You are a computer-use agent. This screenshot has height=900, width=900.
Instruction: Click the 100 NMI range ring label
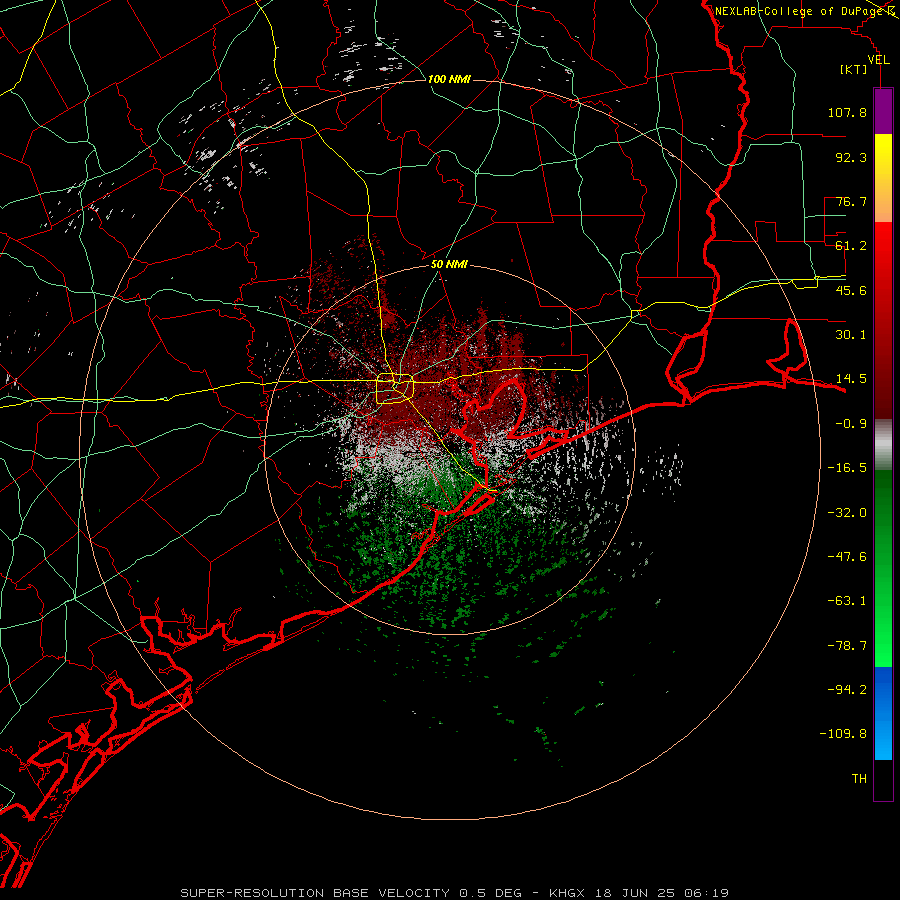pyautogui.click(x=449, y=79)
